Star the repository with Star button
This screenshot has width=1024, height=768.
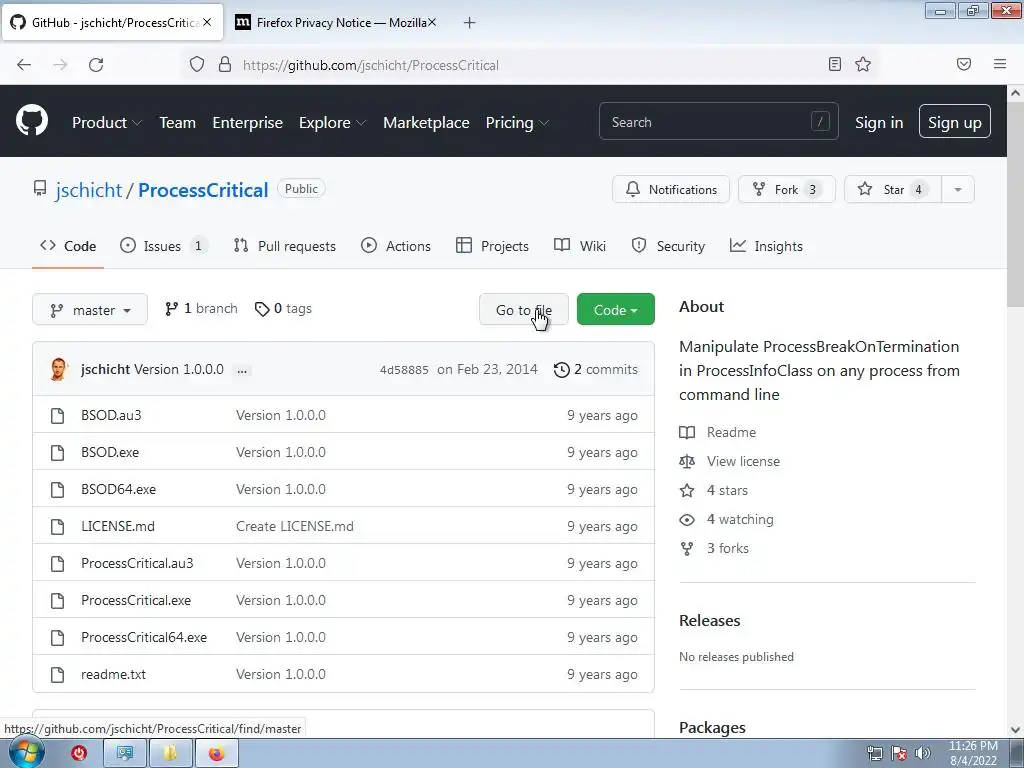(893, 189)
